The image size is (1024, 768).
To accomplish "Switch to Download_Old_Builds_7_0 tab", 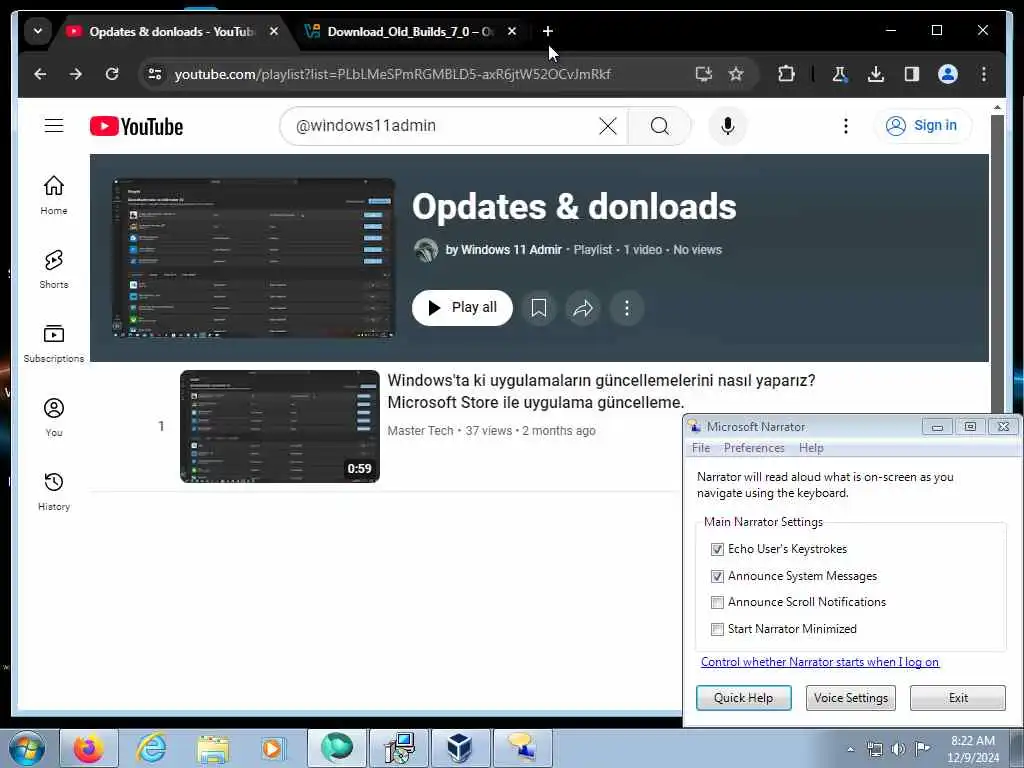I will point(409,31).
